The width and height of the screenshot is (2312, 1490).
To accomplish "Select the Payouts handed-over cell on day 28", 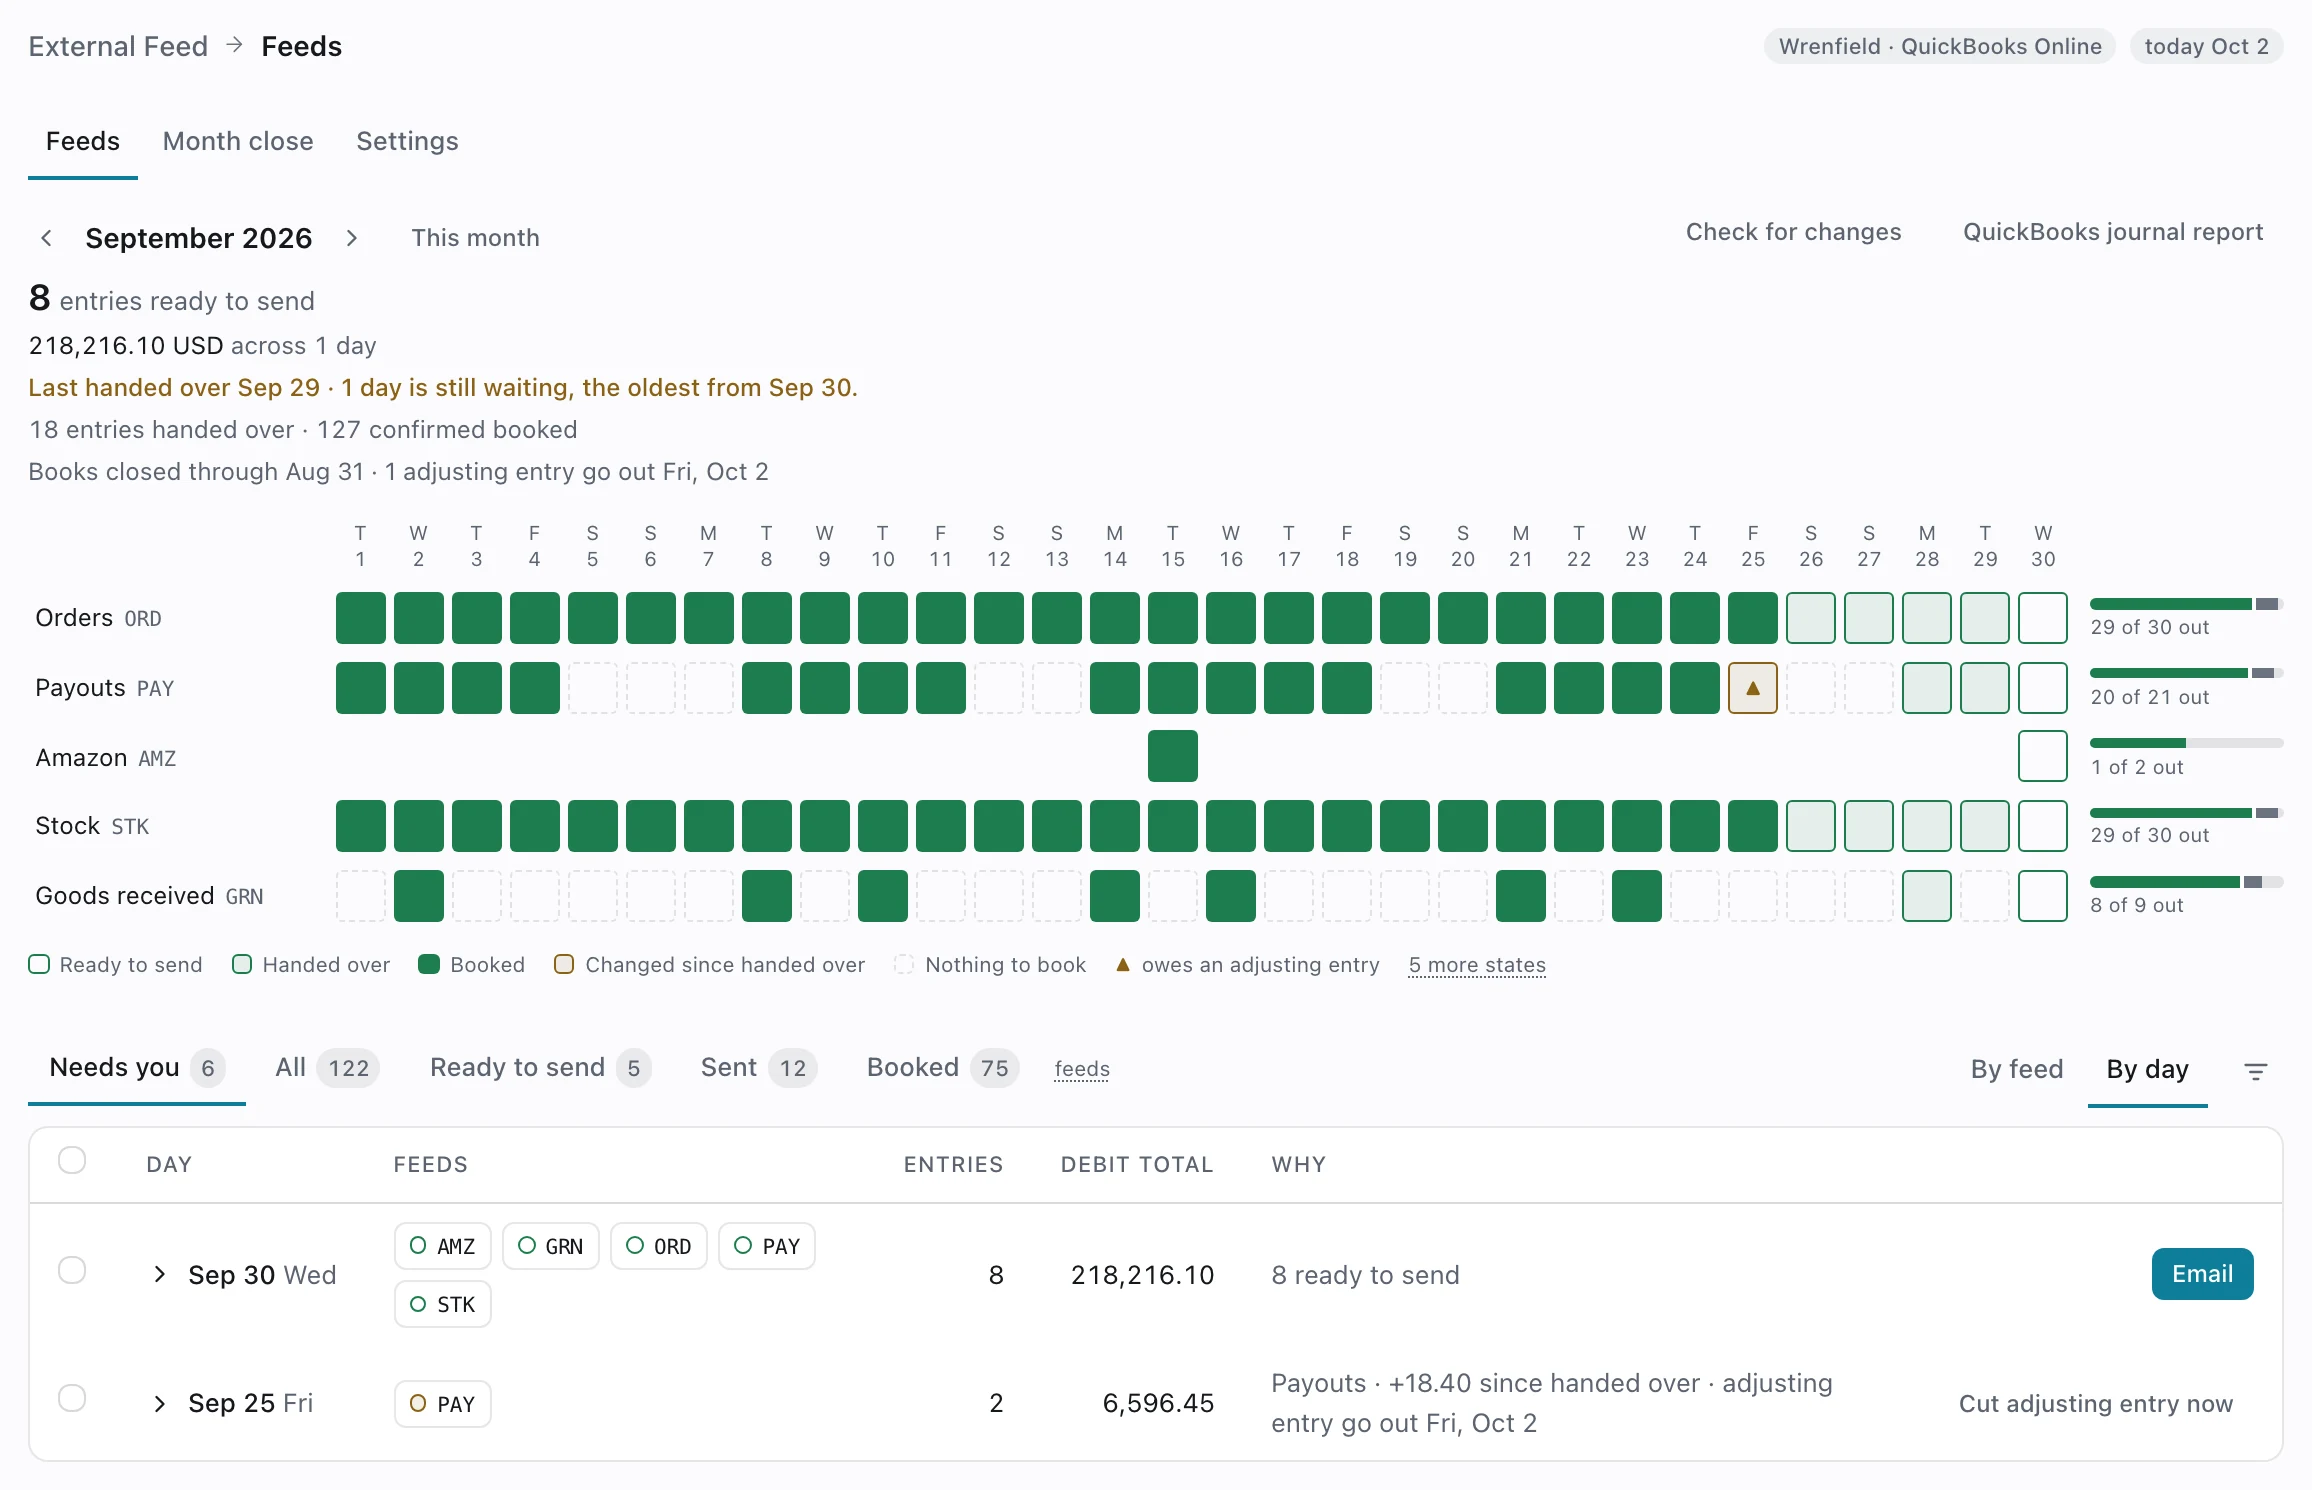I will [1927, 688].
